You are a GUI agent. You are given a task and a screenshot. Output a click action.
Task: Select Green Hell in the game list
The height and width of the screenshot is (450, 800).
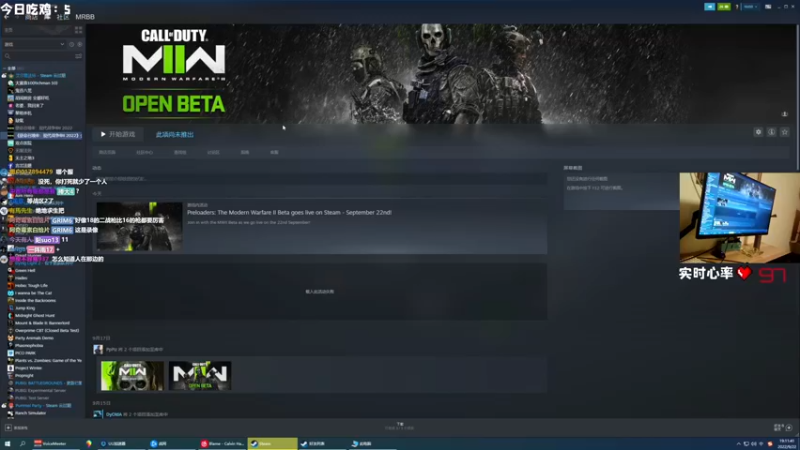pos(24,270)
